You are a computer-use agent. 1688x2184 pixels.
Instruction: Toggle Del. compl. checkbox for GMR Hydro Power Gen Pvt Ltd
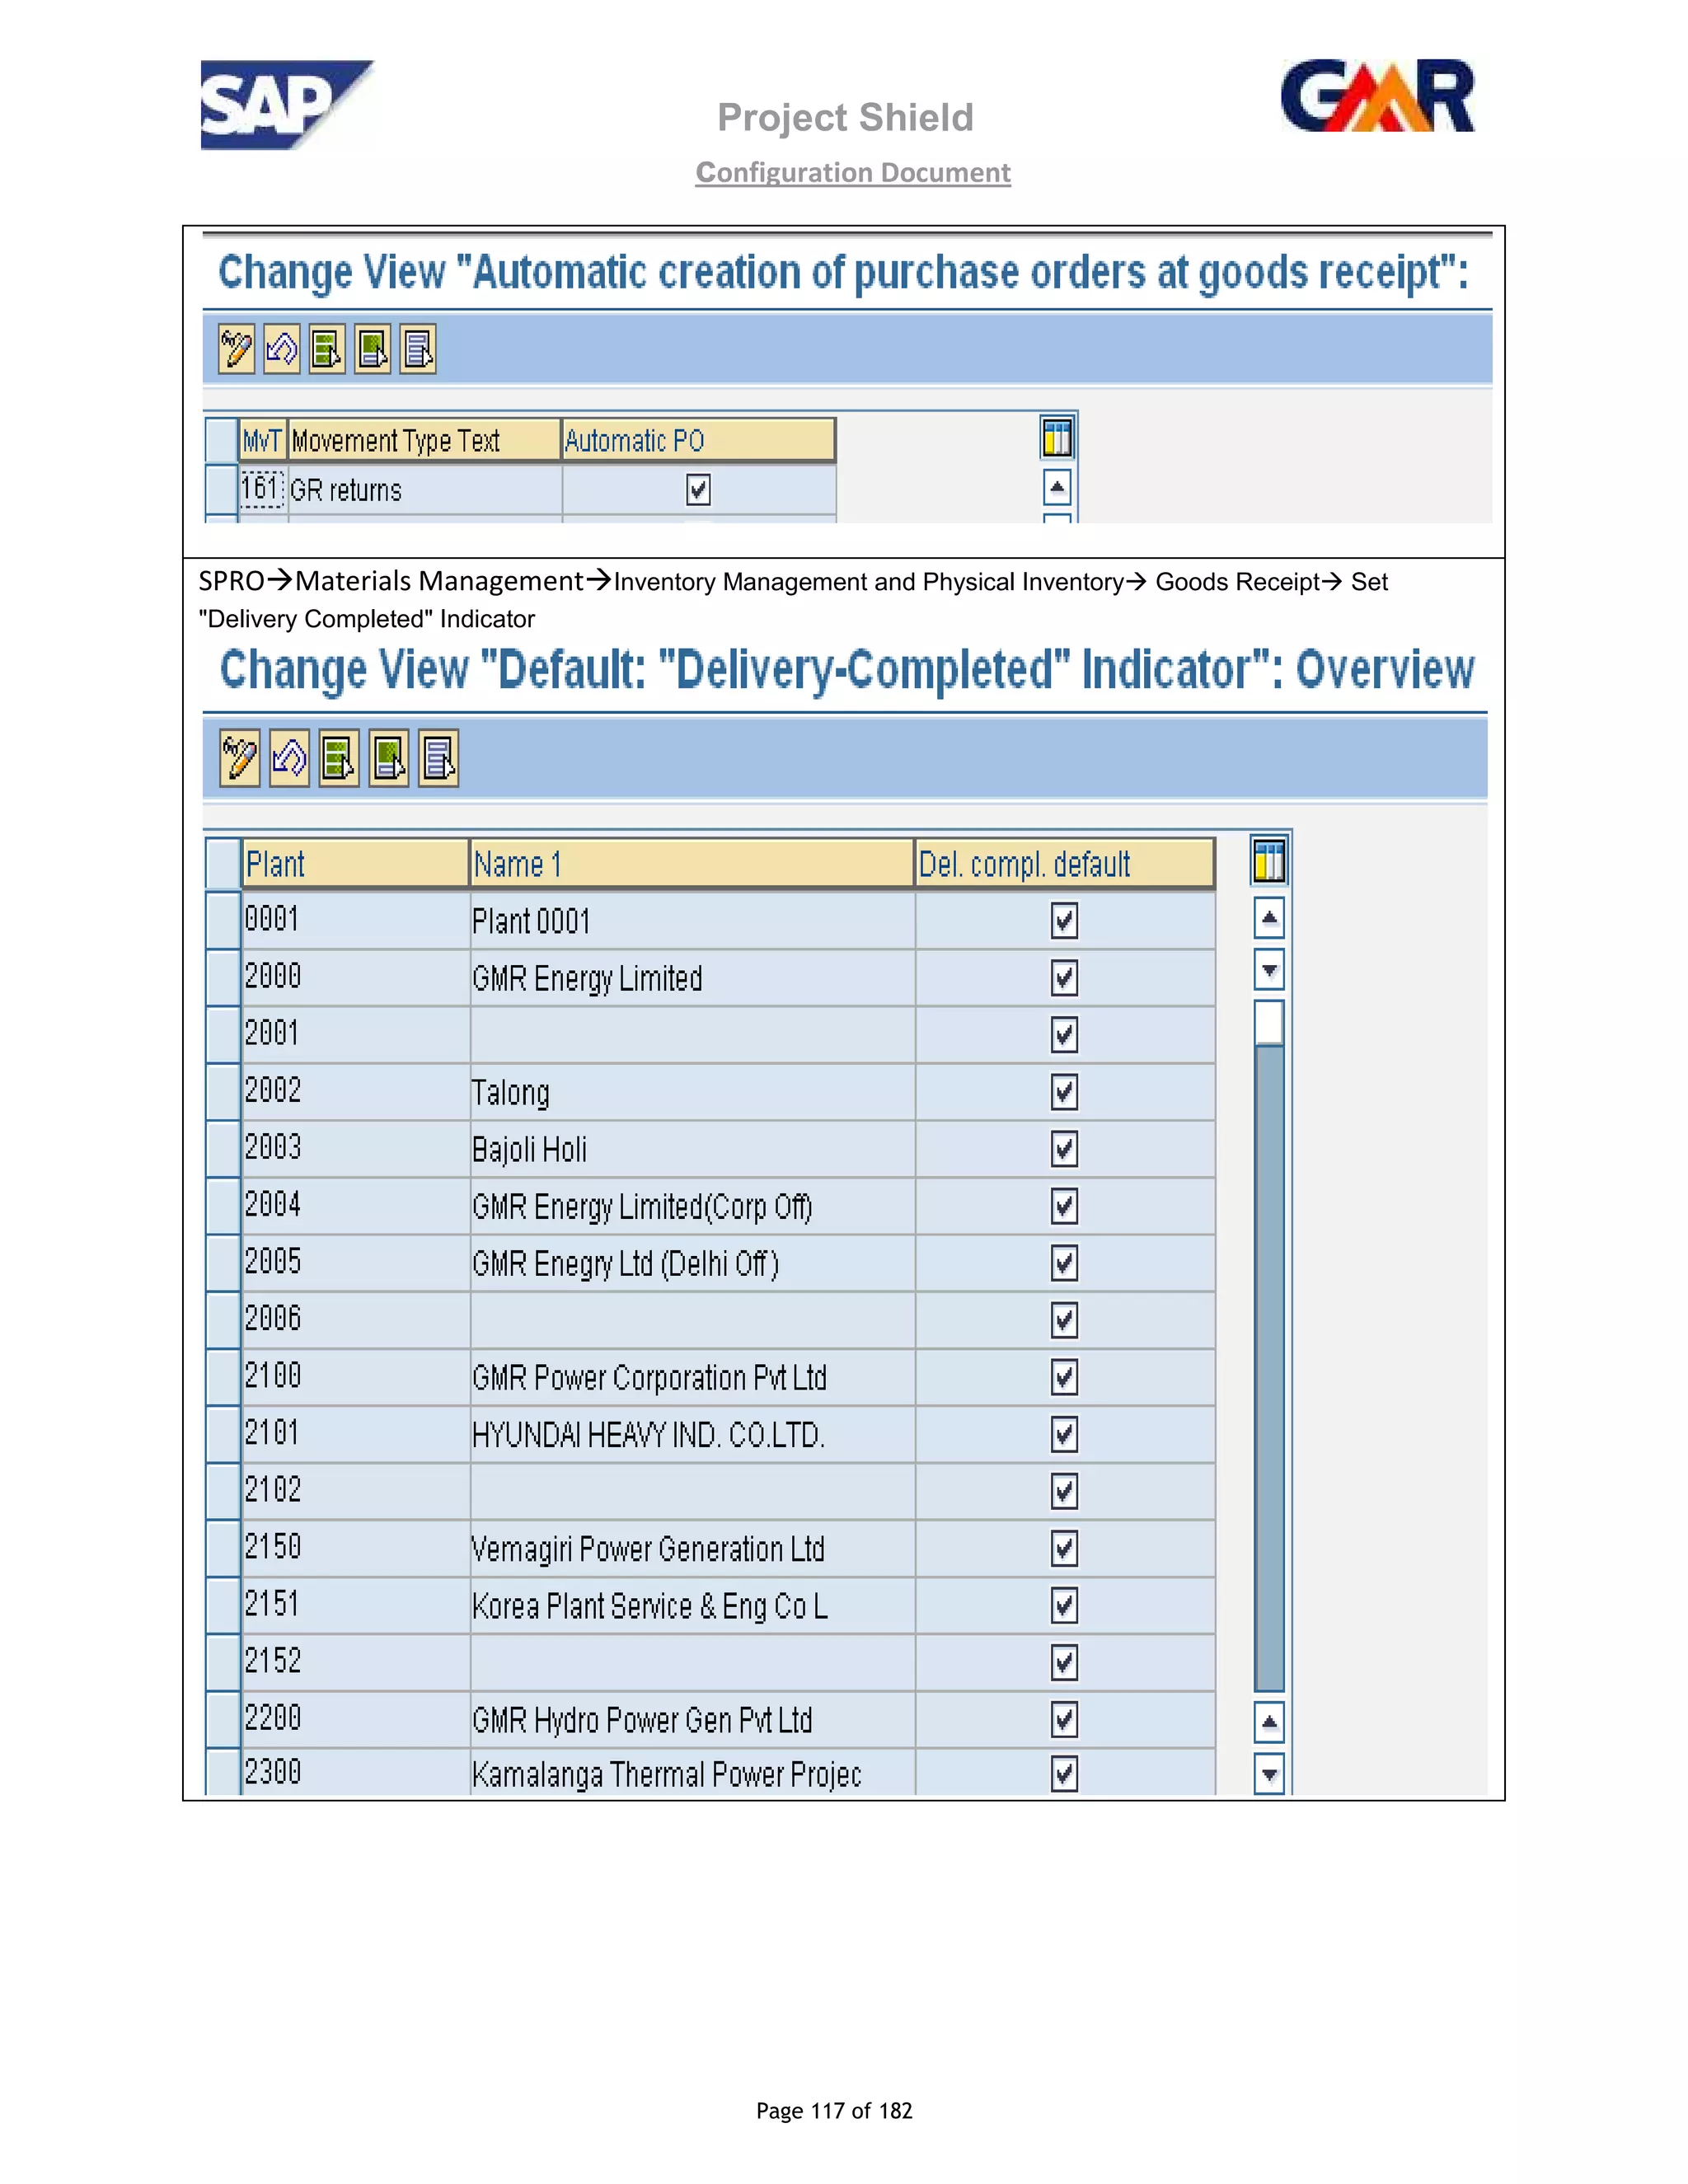click(1064, 1719)
